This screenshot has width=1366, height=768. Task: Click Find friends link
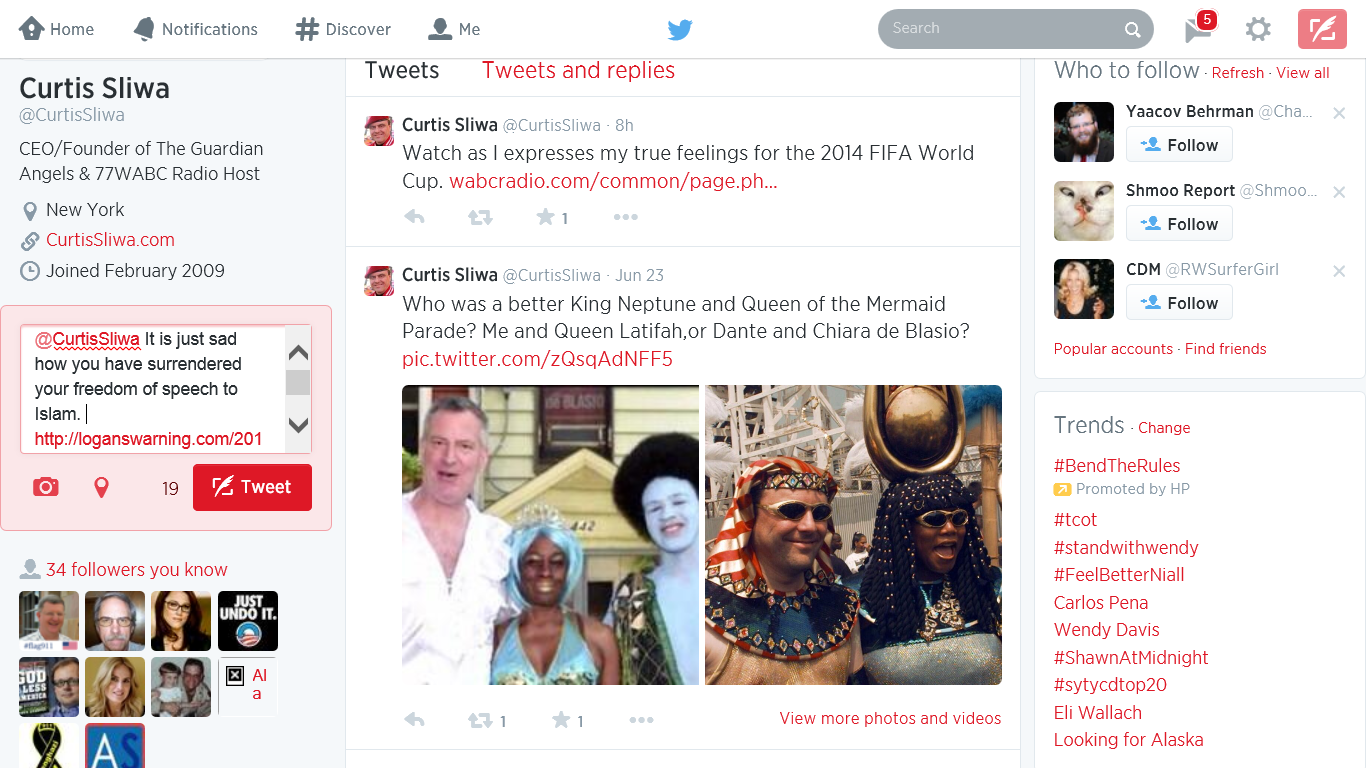[x=1225, y=349]
